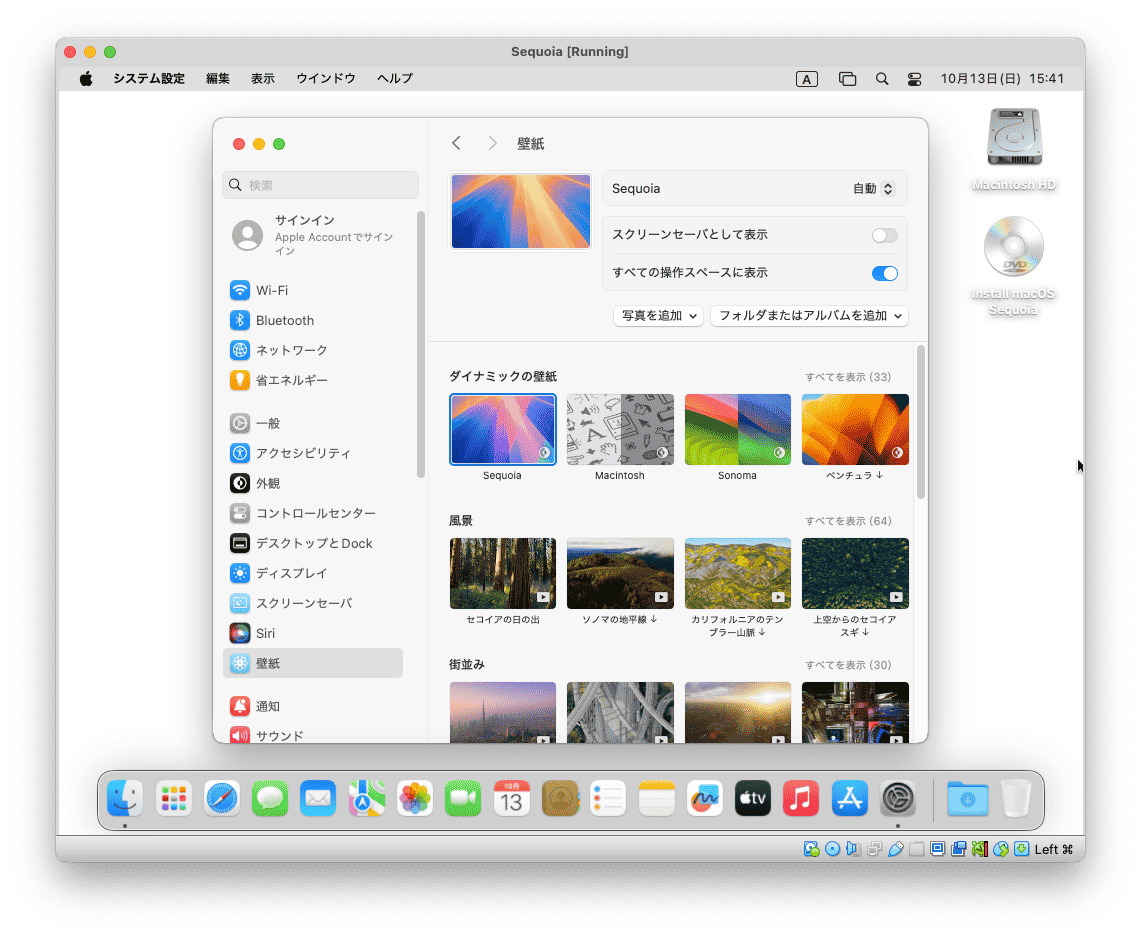Open 外観 settings pane

pos(313,483)
